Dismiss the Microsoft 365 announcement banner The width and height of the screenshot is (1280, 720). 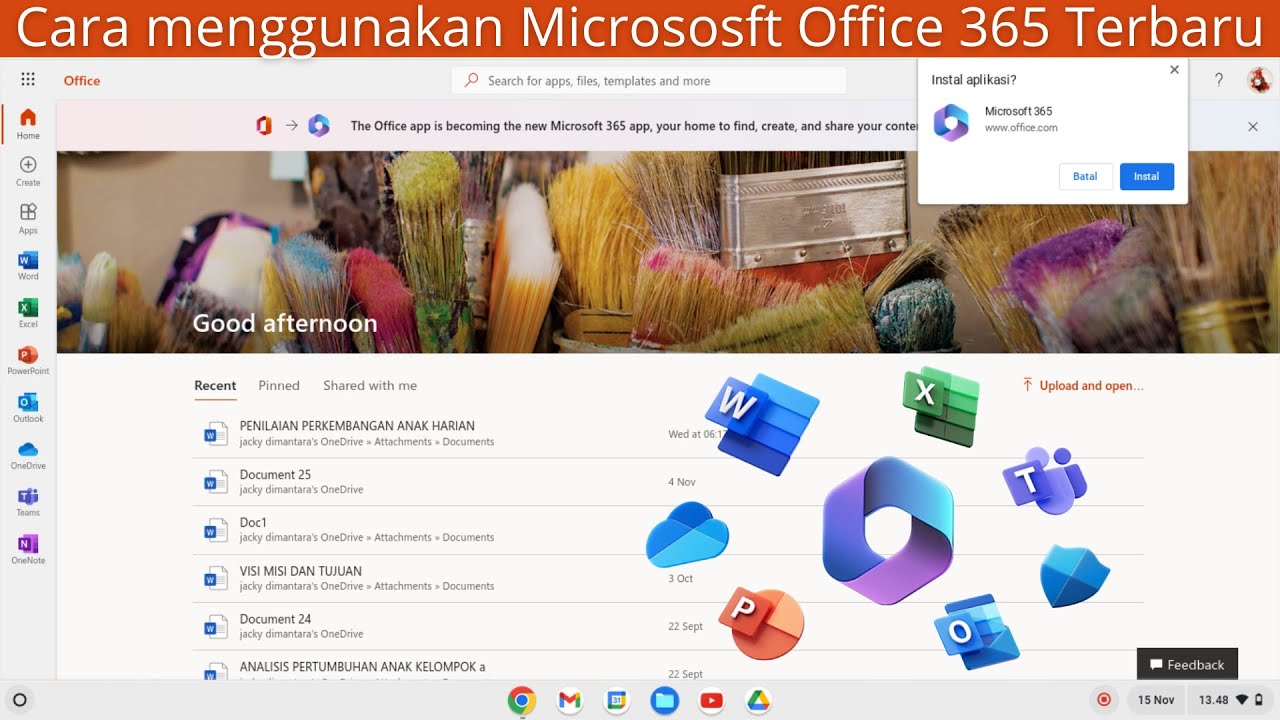click(x=1252, y=126)
